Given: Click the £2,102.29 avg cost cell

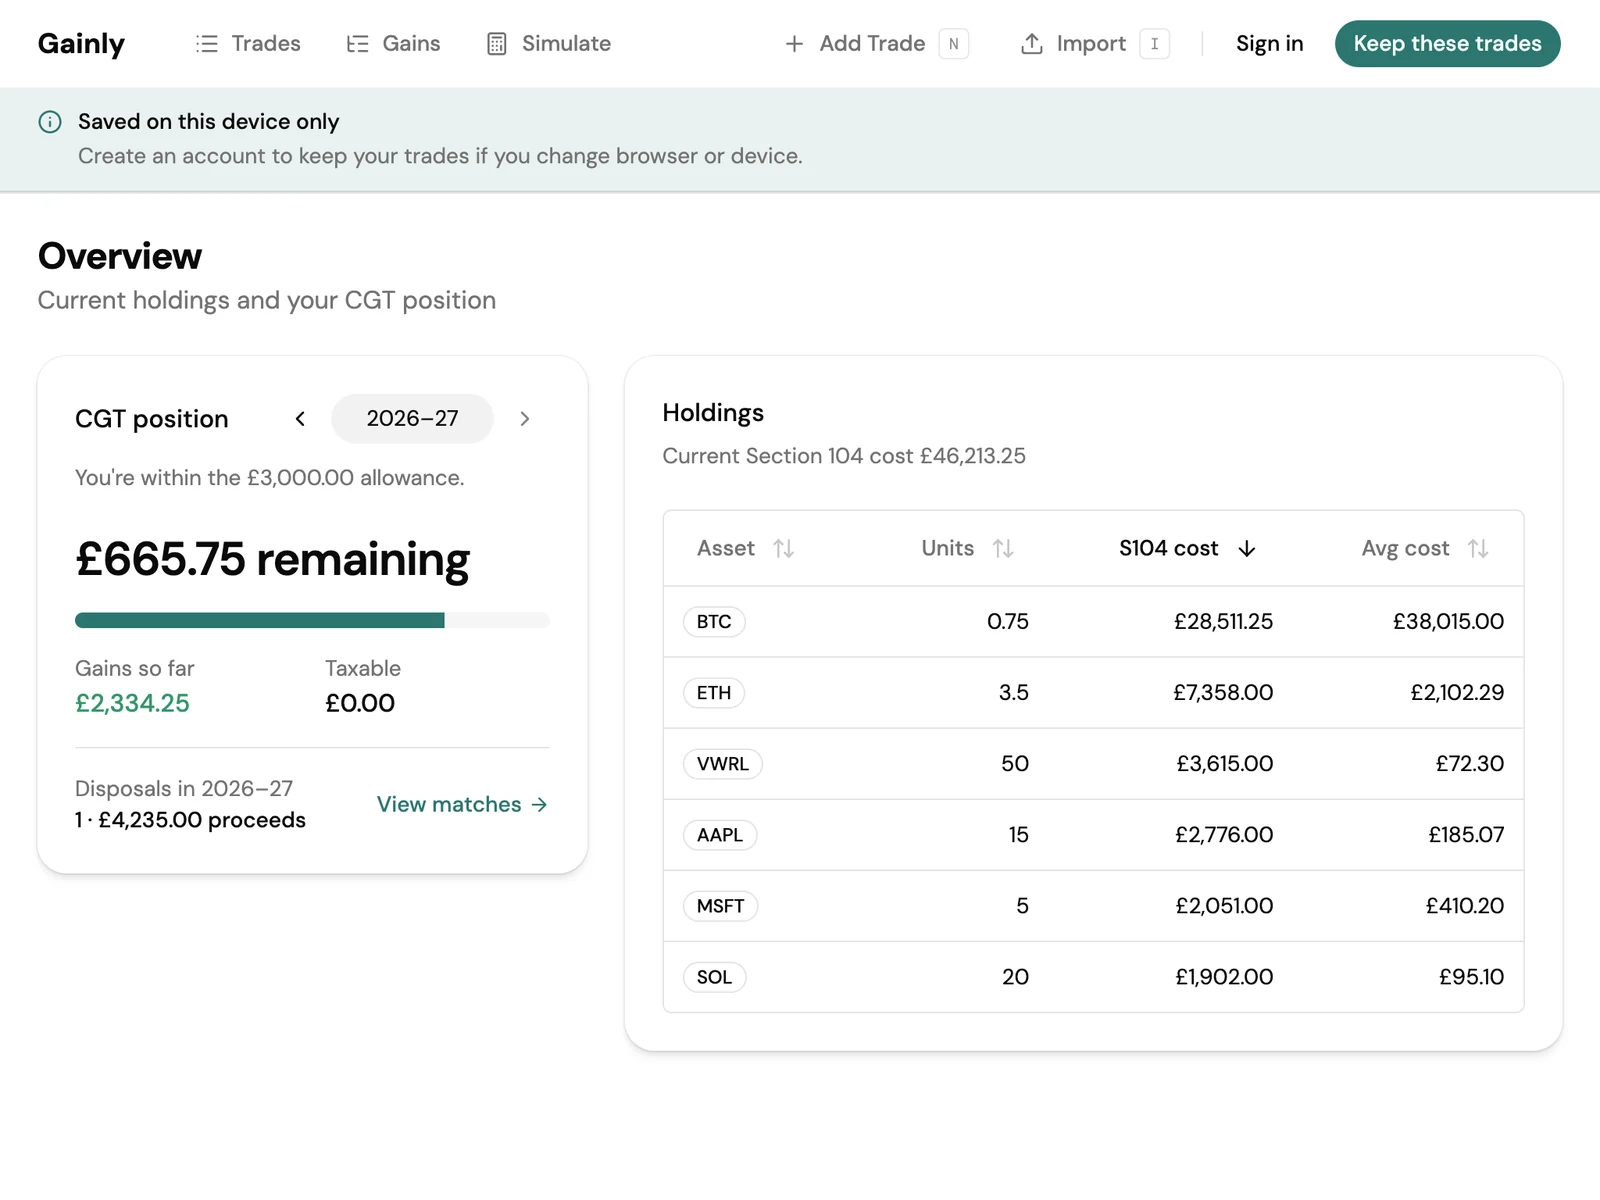Looking at the screenshot, I should (x=1457, y=693).
